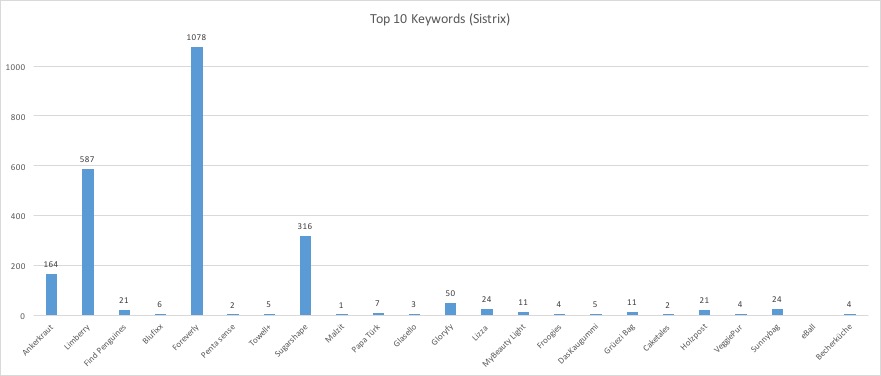The image size is (881, 376).
Task: Select the data label 21 above Holzpost
Action: click(x=705, y=301)
